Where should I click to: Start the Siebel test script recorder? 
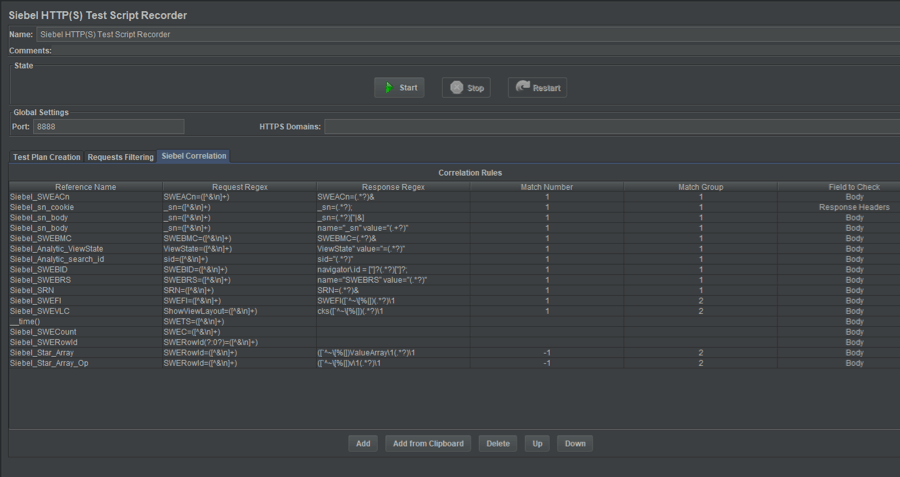coord(399,88)
